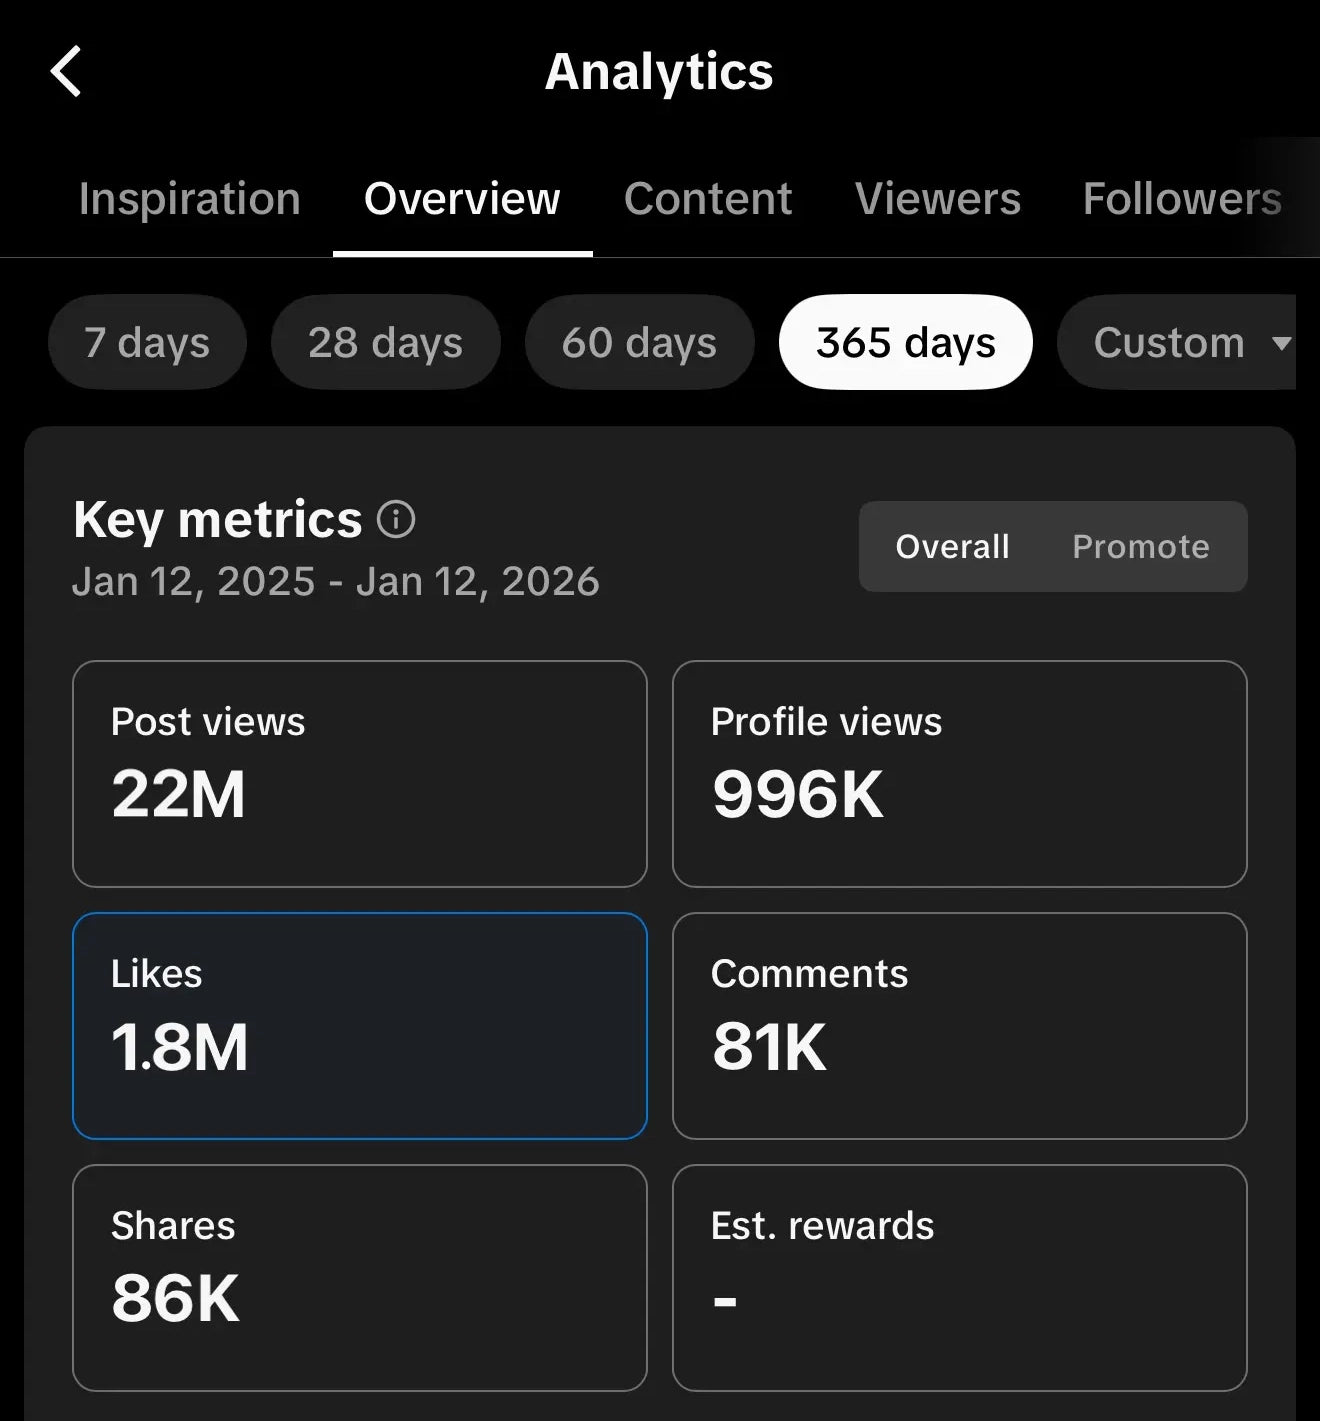
Task: Select the 7 days filter pill
Action: pos(147,342)
